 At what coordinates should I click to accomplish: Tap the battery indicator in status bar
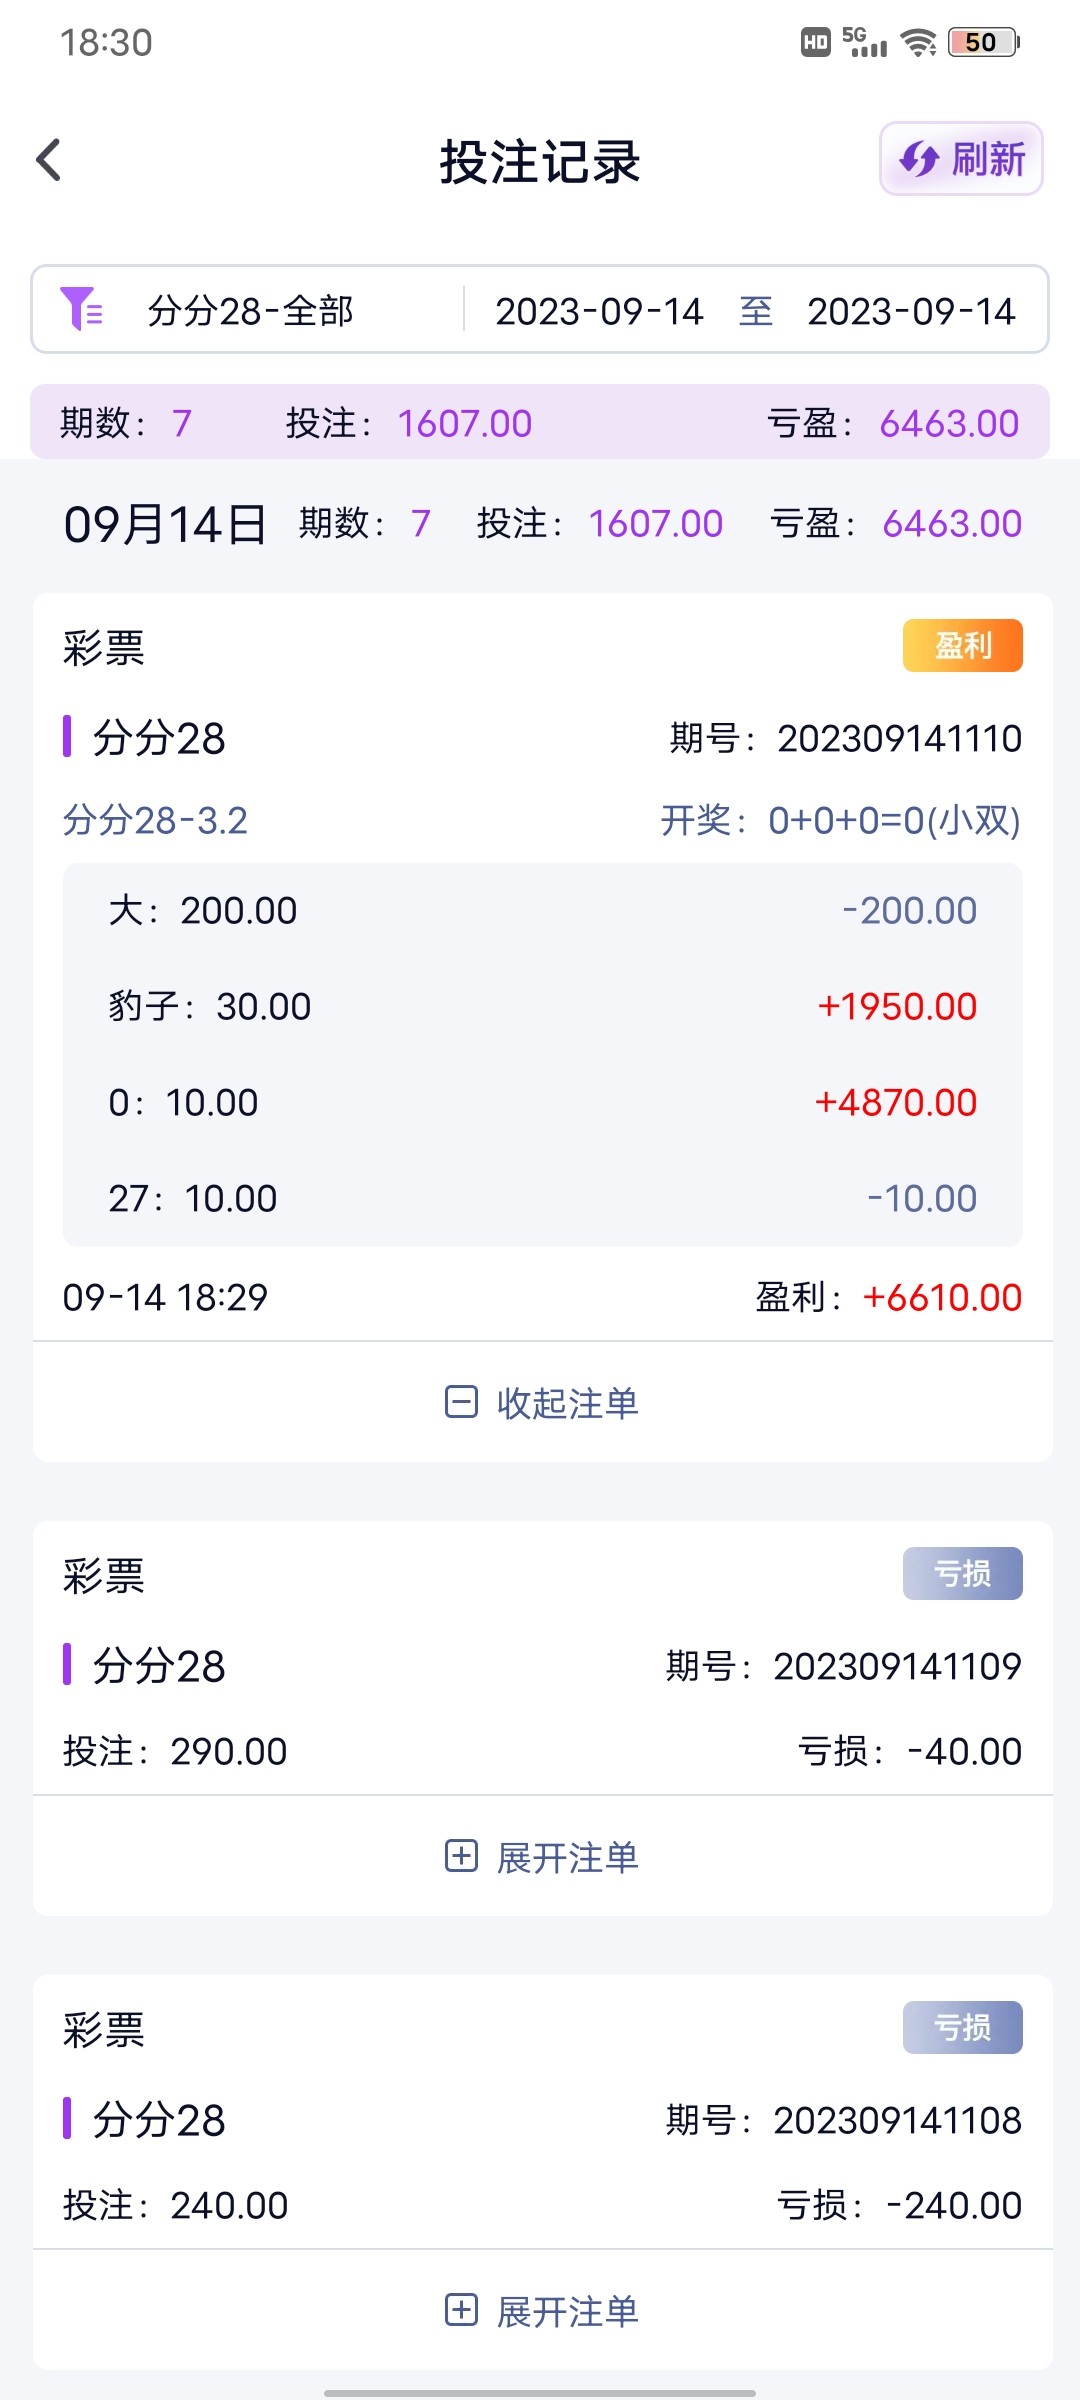tap(983, 43)
